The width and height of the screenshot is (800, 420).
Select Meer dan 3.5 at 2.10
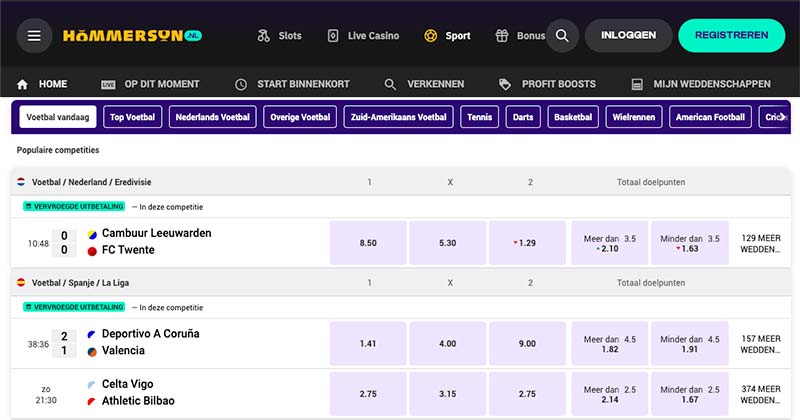point(610,243)
